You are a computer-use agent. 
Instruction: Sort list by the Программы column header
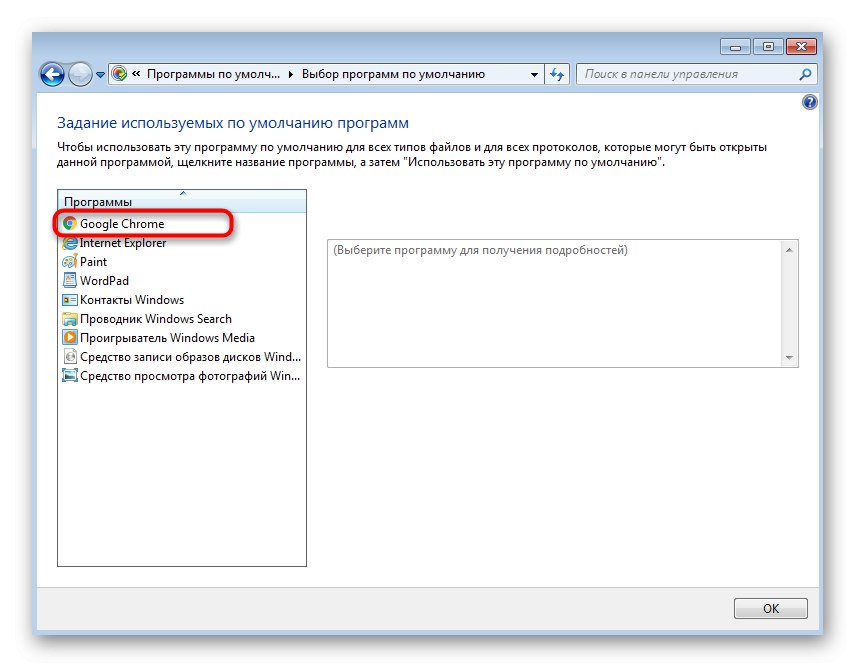(x=182, y=201)
